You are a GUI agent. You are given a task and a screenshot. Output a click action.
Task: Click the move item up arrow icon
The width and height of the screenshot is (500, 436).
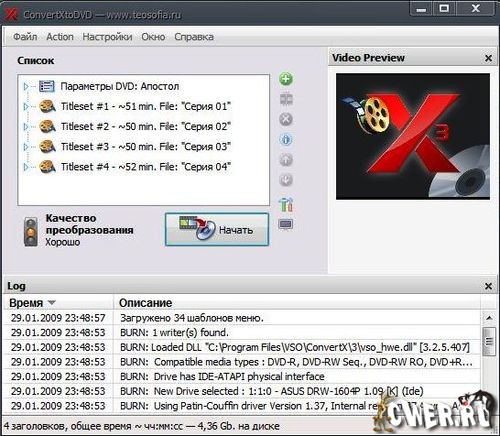(x=286, y=160)
